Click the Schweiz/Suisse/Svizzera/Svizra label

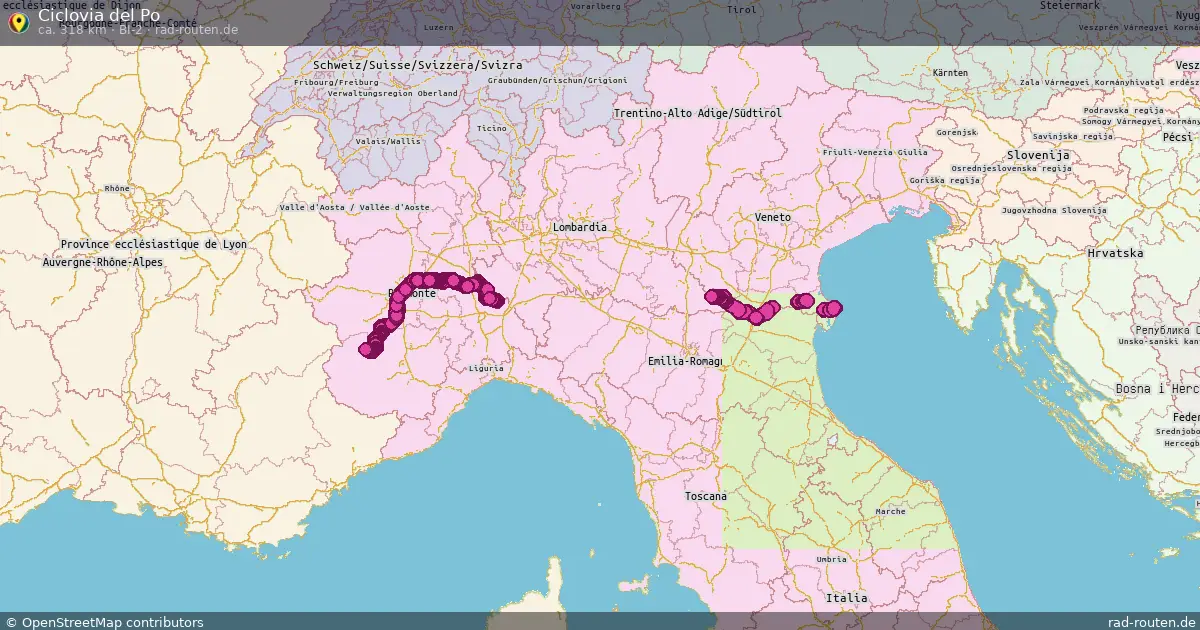pos(418,64)
